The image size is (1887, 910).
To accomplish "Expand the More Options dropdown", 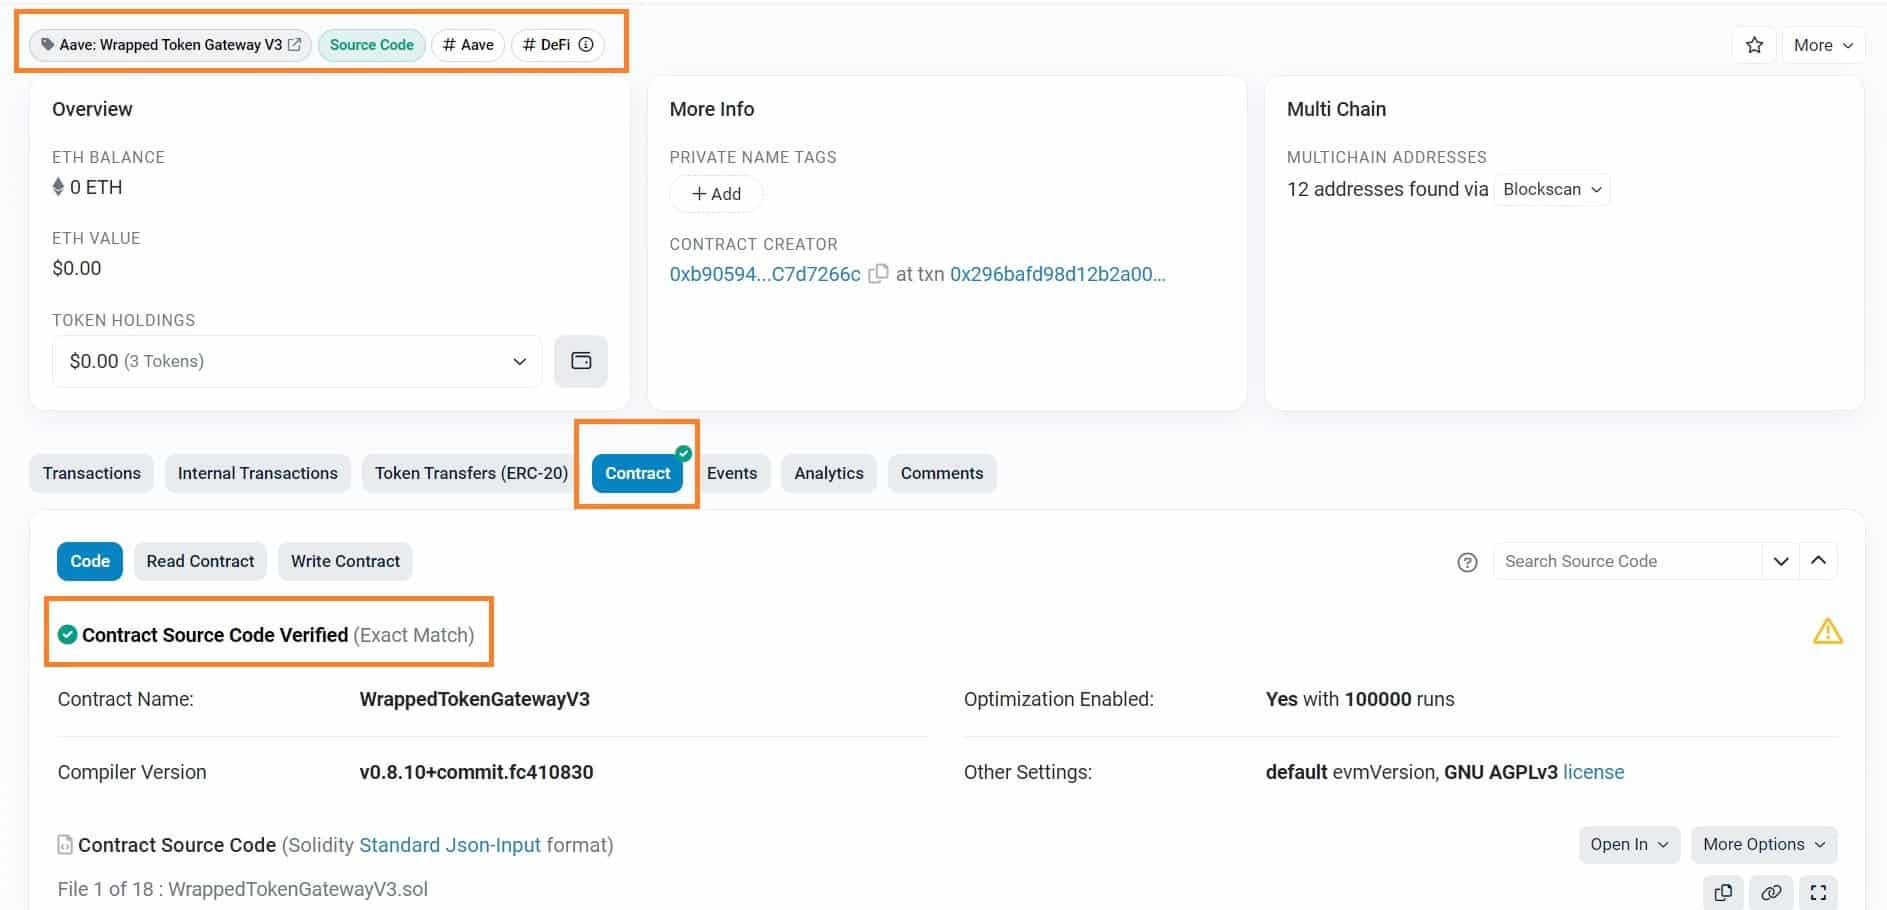I will coord(1764,844).
